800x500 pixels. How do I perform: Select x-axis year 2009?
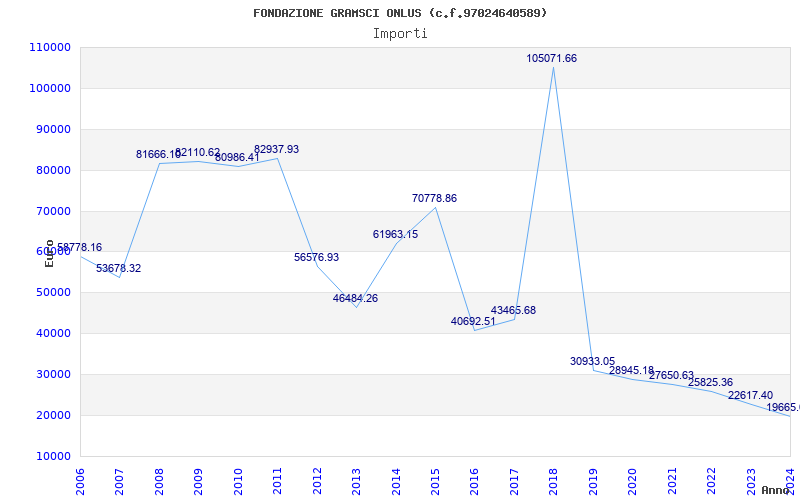(x=198, y=481)
